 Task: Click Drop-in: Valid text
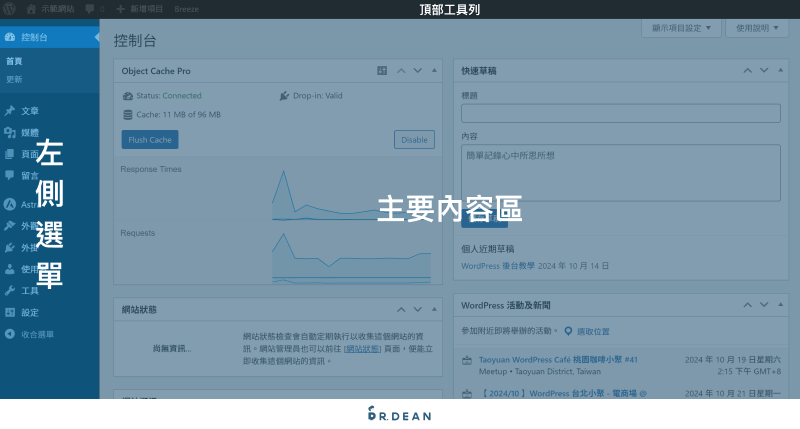click(x=318, y=95)
